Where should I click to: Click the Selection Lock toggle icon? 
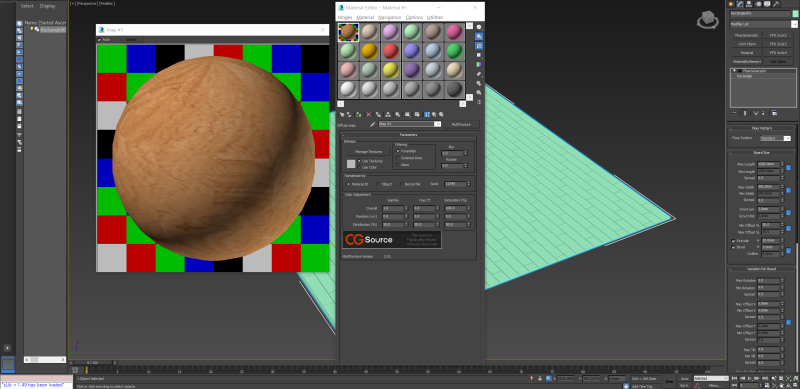pos(539,378)
